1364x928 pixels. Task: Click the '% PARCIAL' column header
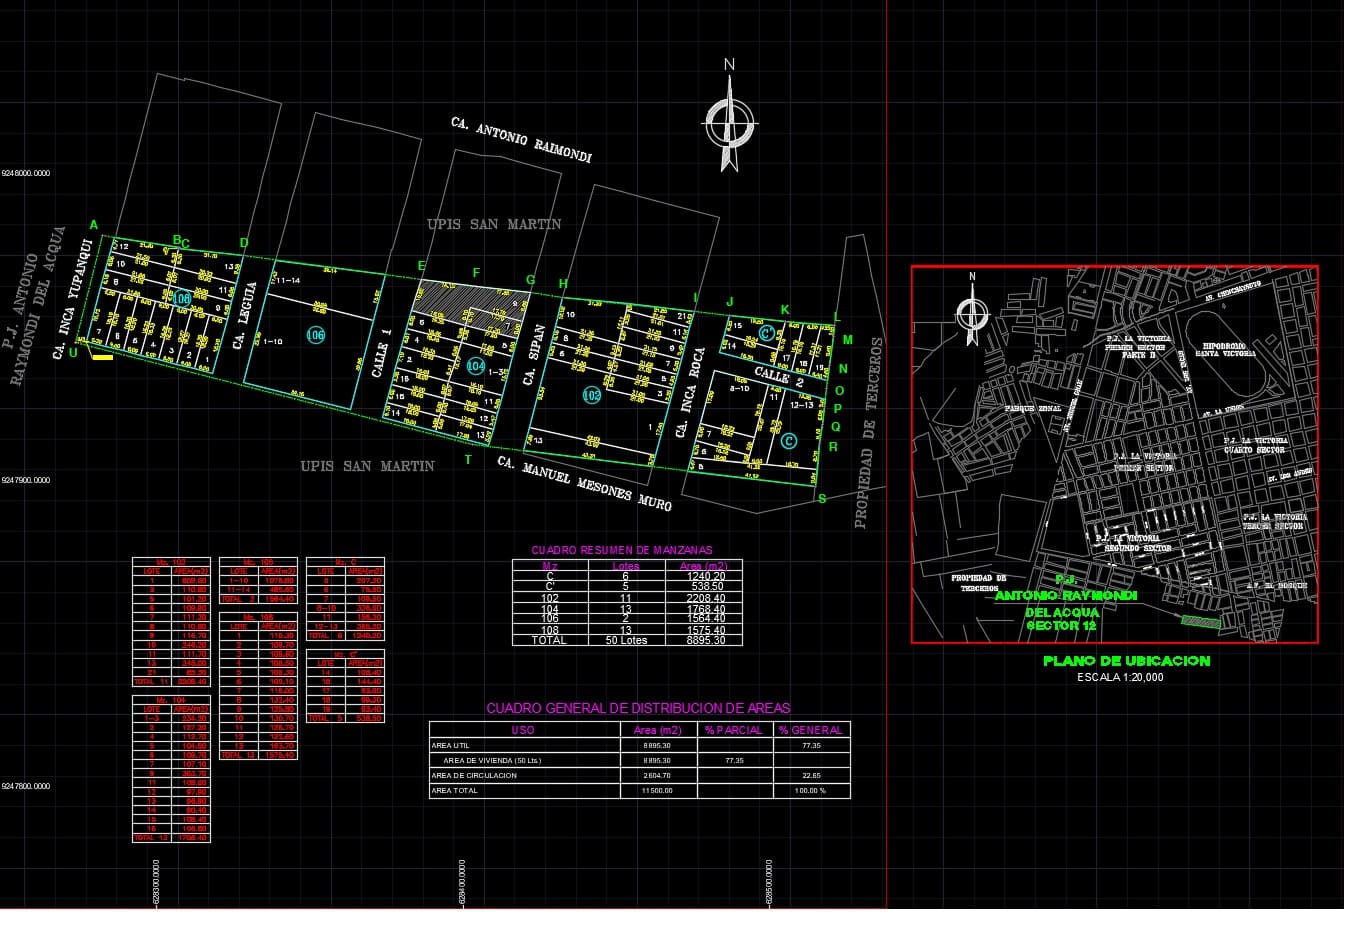click(733, 730)
